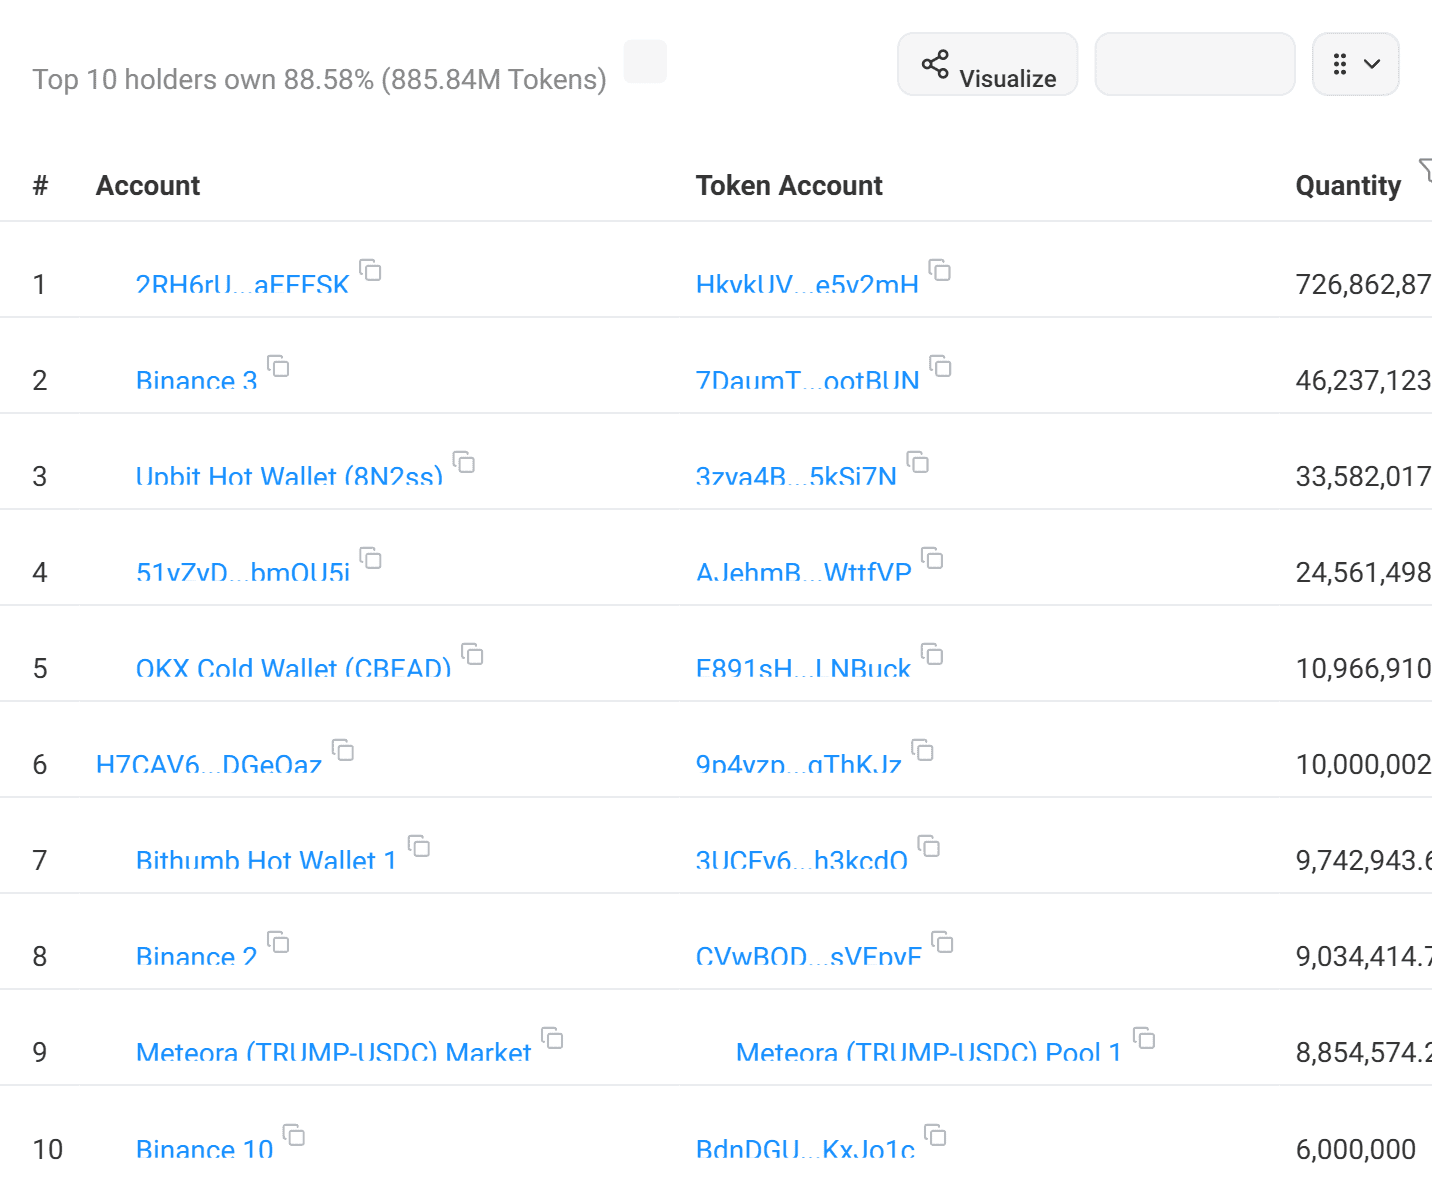Open the Binance 3 account link
Image resolution: width=1432 pixels, height=1182 pixels.
(197, 381)
